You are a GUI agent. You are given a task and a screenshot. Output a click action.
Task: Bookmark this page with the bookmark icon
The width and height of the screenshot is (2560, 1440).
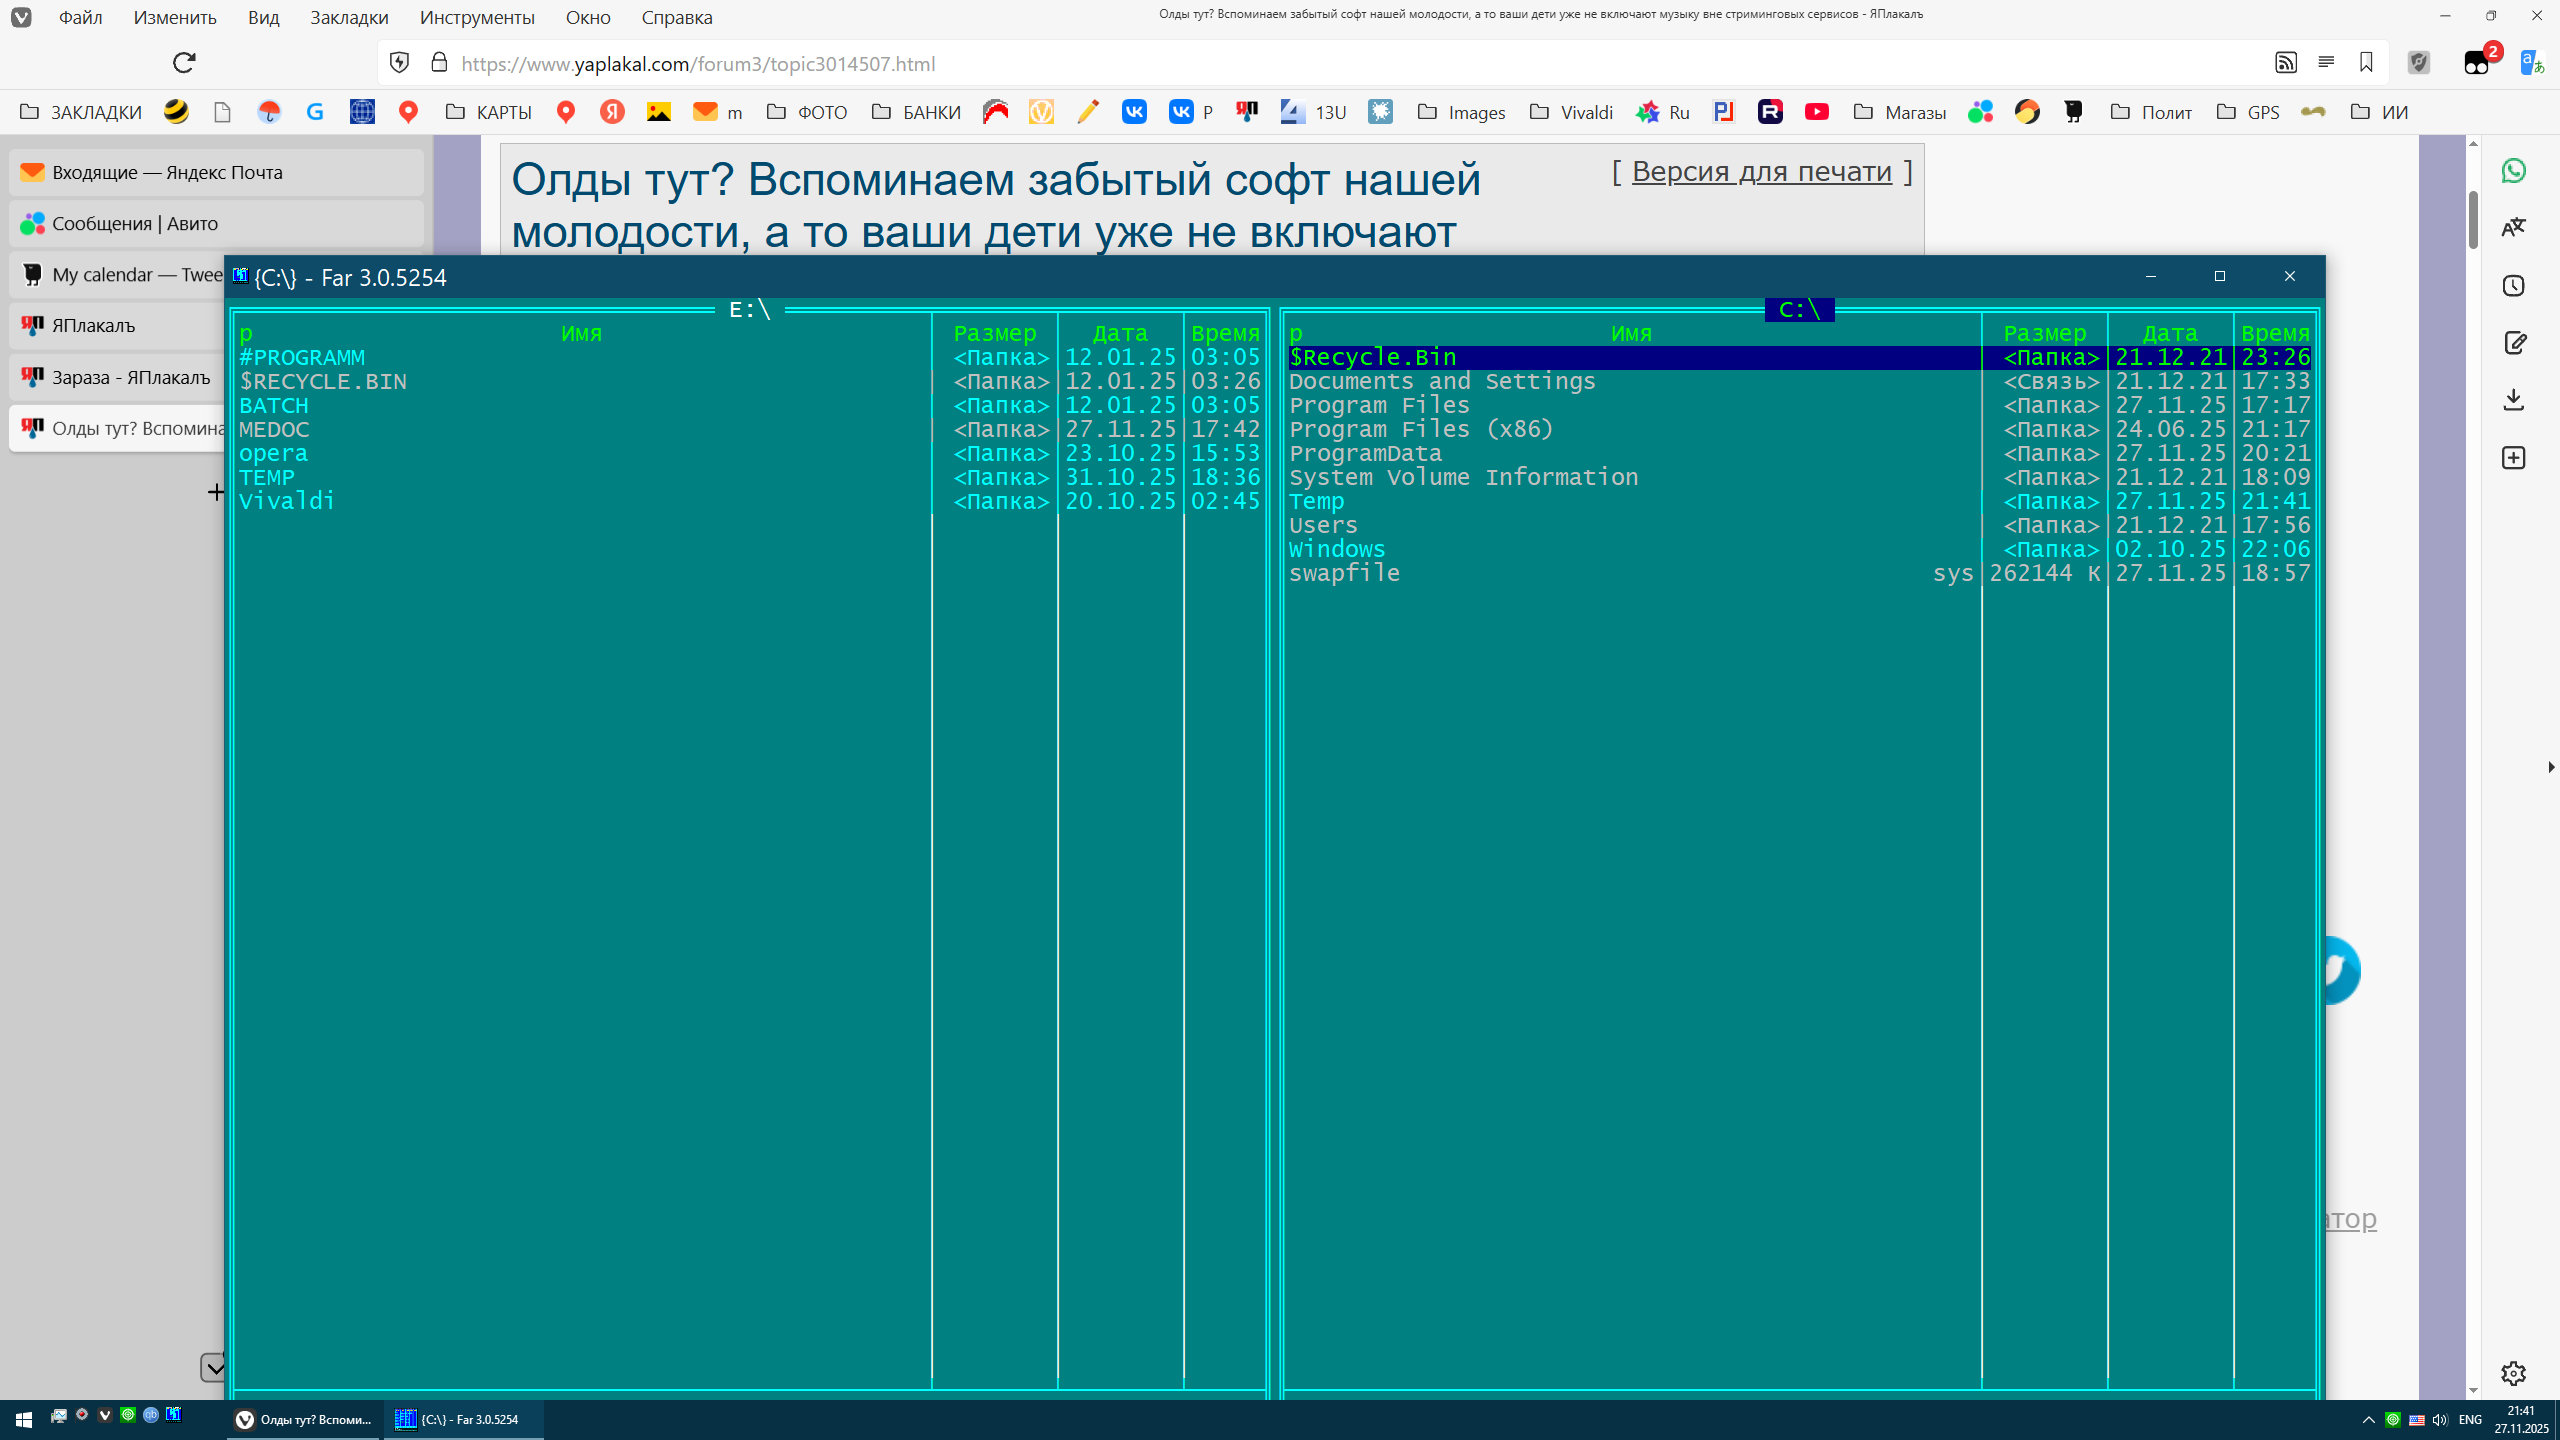[x=2366, y=63]
